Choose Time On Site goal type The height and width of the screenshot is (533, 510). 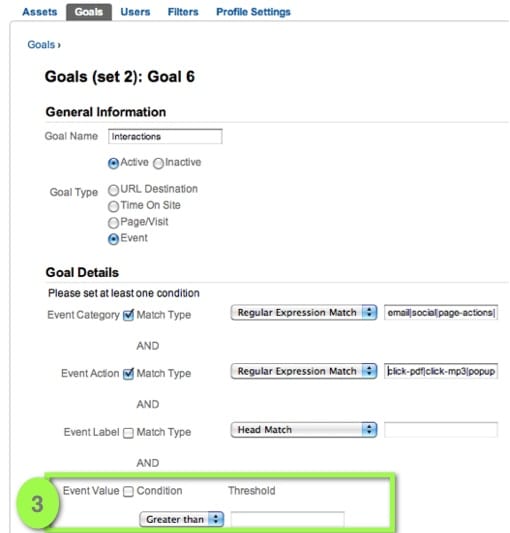click(x=113, y=206)
